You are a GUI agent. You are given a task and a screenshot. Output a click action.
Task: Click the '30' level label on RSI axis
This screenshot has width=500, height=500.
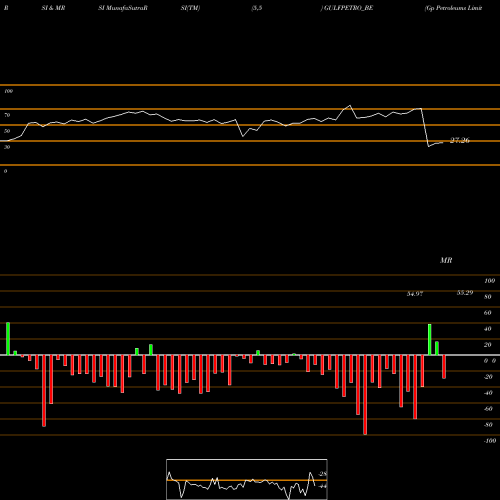coord(7,147)
